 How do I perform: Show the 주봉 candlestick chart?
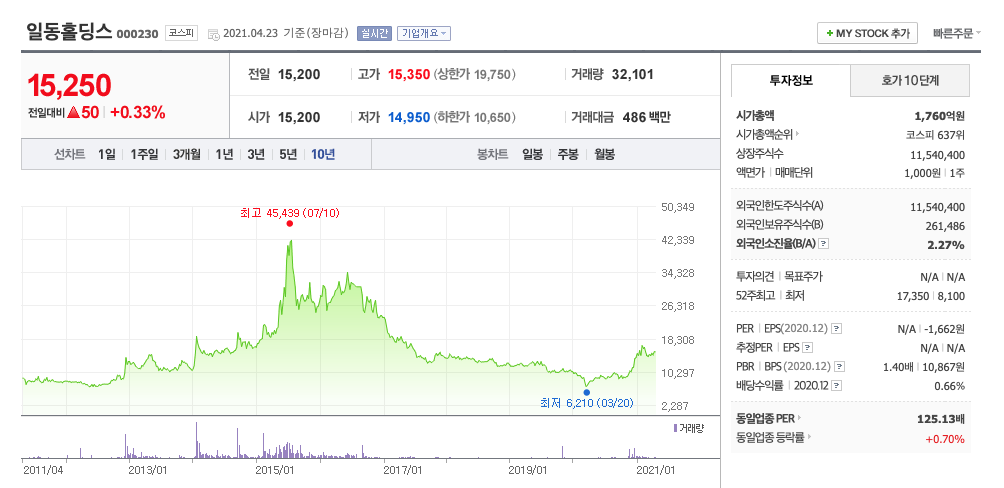click(x=568, y=154)
